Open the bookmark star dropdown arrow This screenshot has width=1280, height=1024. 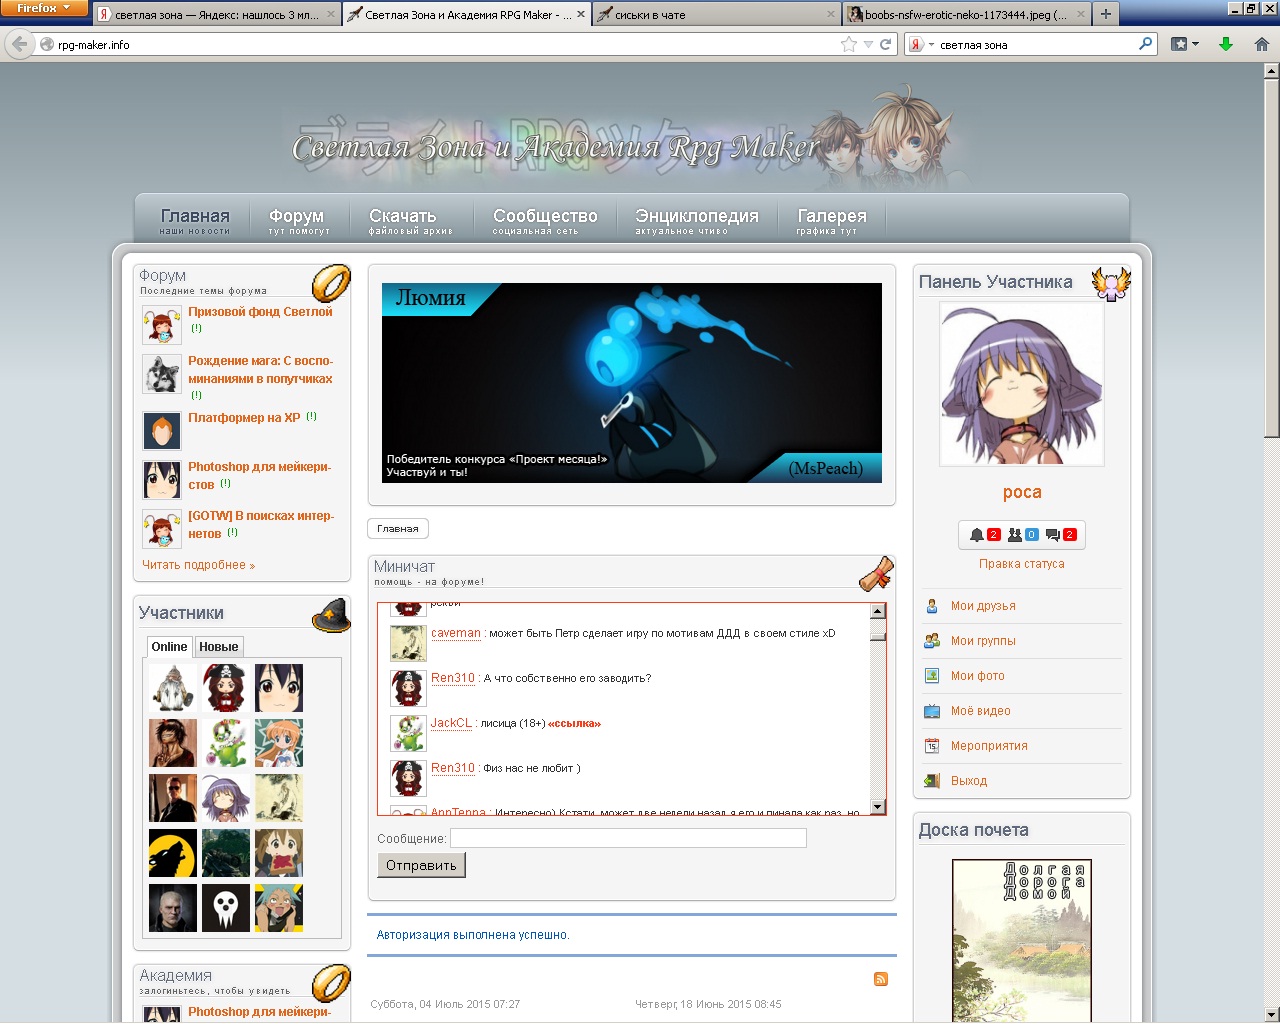[x=868, y=44]
